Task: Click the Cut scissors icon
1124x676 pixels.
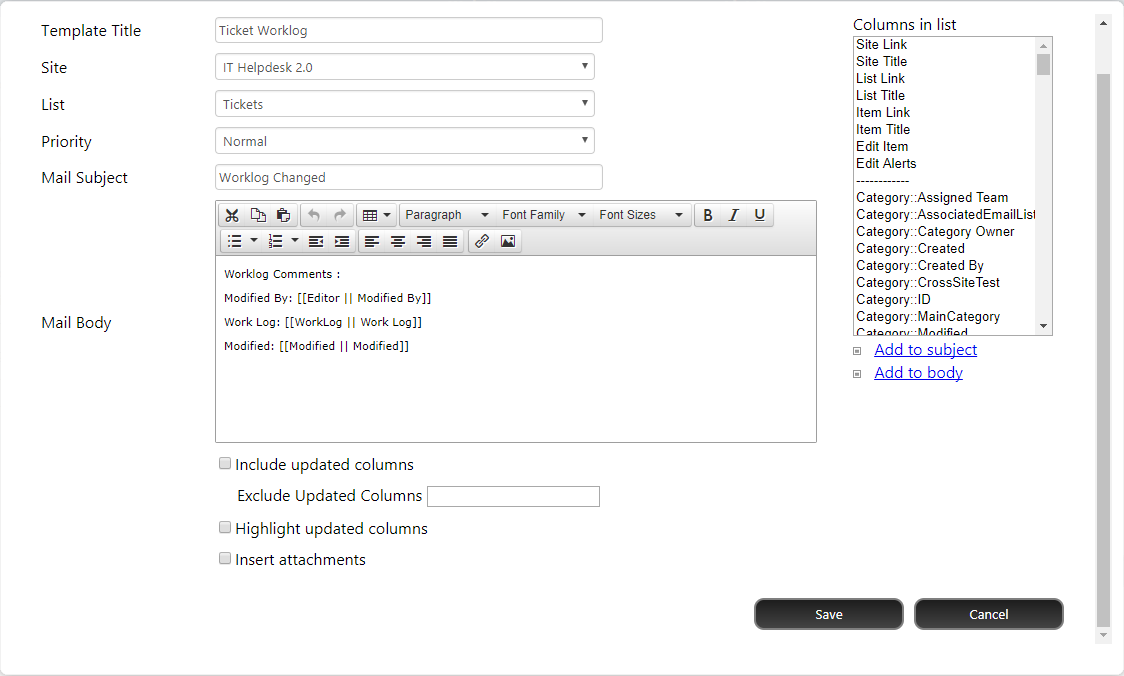Action: [x=232, y=215]
